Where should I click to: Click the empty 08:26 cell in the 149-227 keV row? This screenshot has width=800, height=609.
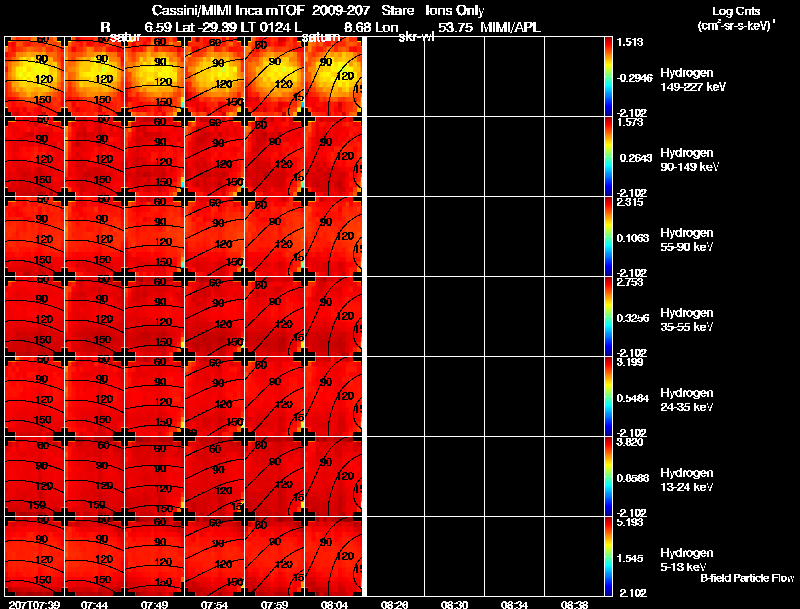[x=395, y=77]
